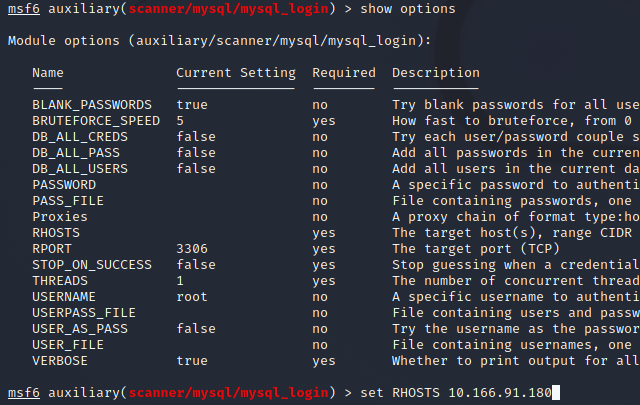Click the THREADS option name
The image size is (640, 405).
click(x=60, y=280)
